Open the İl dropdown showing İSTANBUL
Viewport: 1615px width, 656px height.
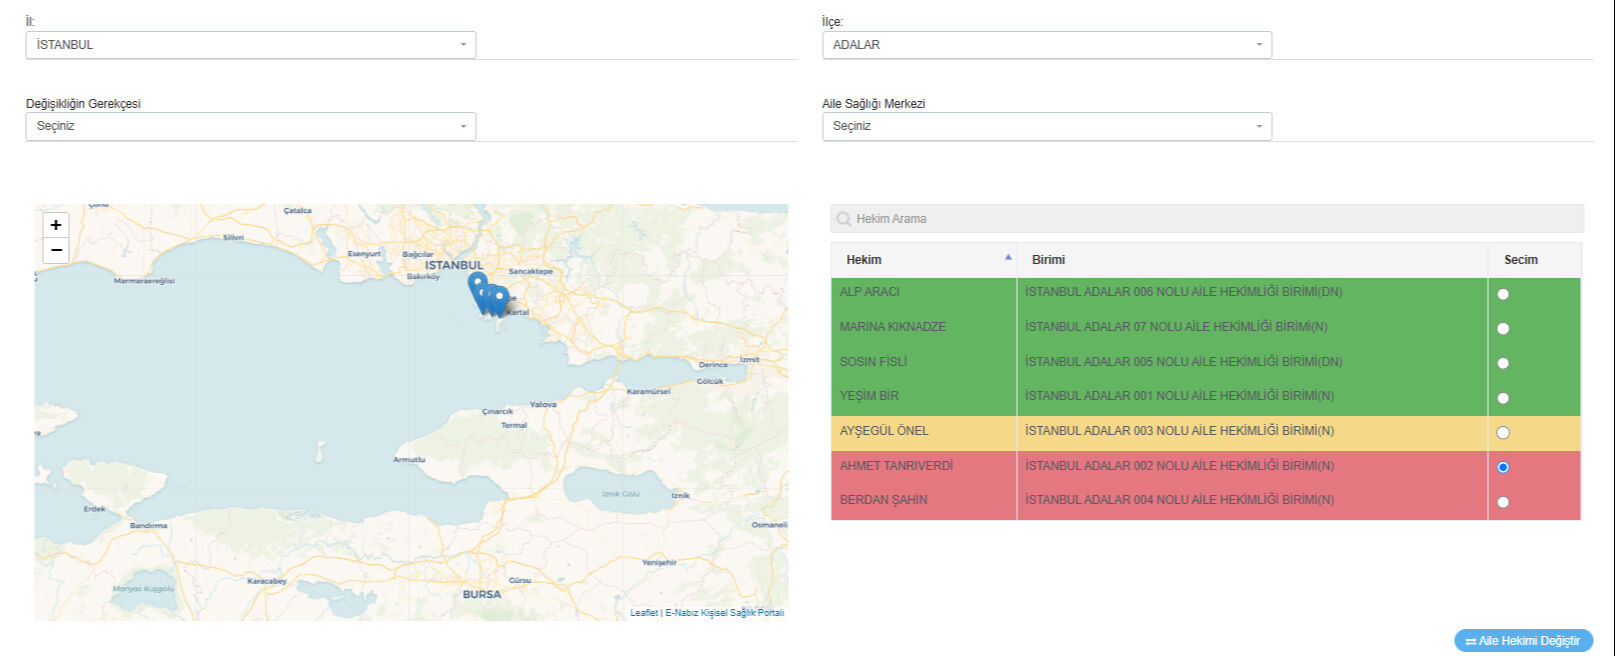click(250, 45)
